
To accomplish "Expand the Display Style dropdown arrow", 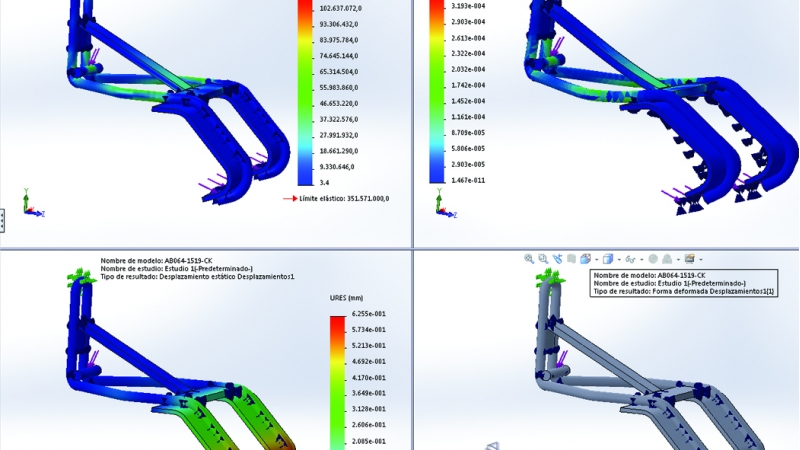I will [617, 259].
